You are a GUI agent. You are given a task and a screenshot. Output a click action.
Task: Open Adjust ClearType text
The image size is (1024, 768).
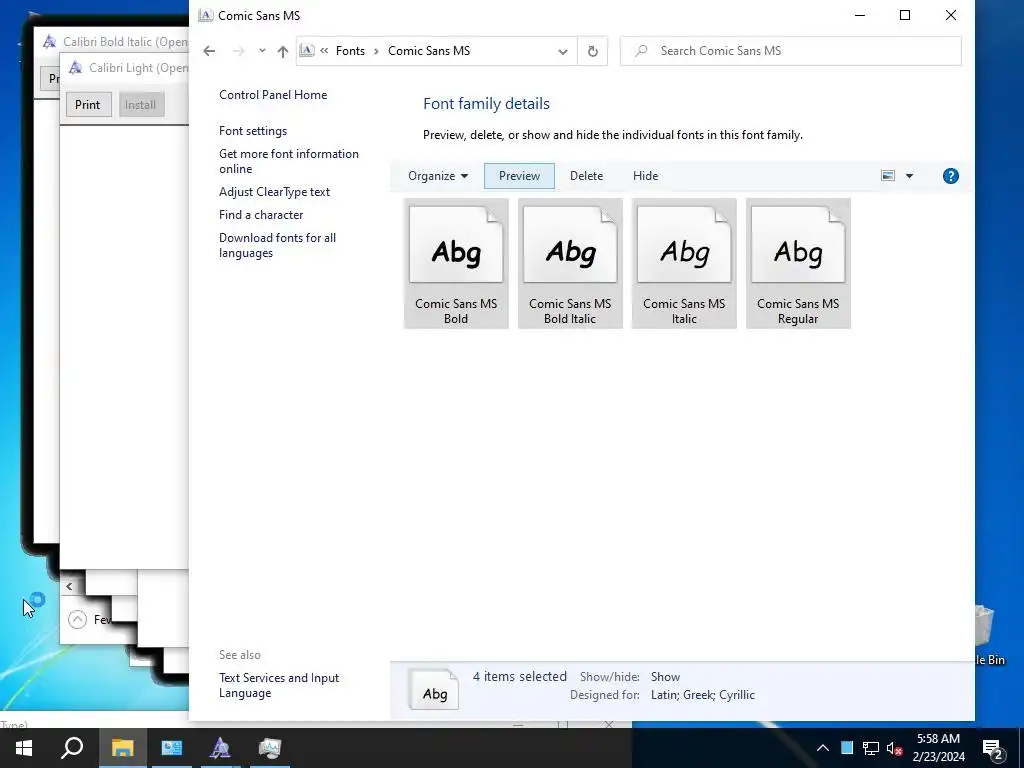(x=274, y=192)
